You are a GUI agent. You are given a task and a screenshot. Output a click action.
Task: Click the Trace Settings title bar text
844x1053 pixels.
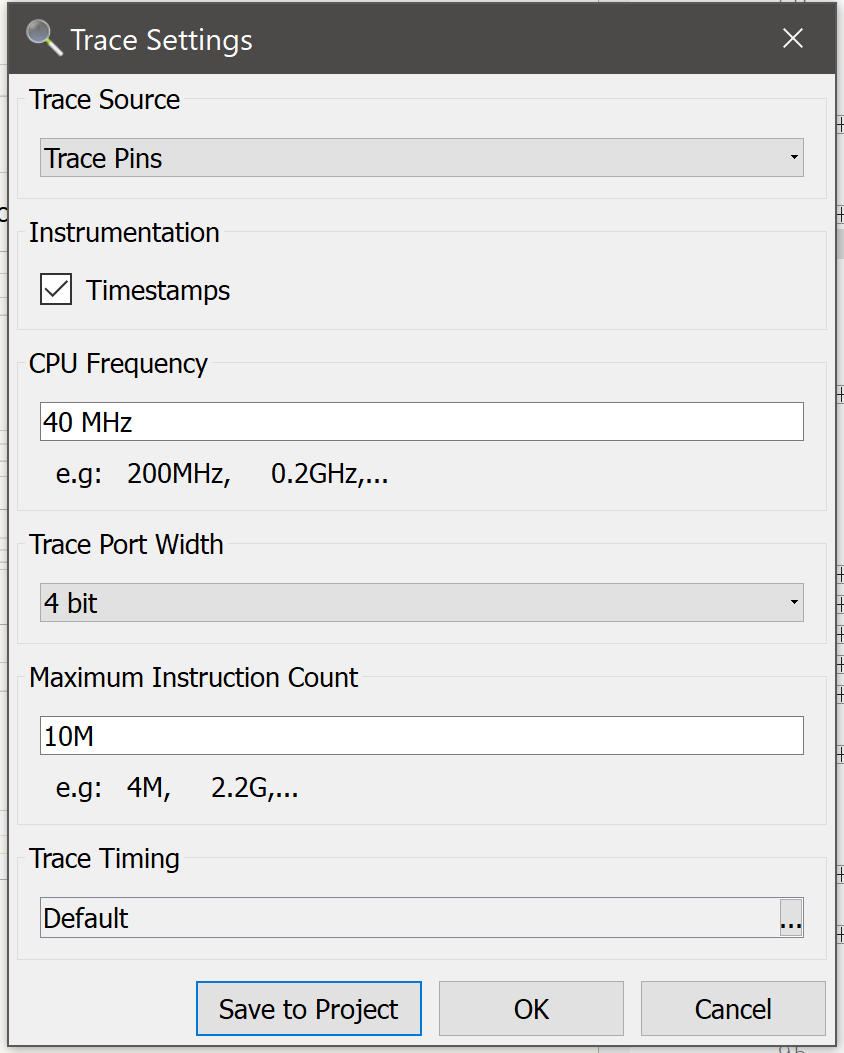[161, 40]
